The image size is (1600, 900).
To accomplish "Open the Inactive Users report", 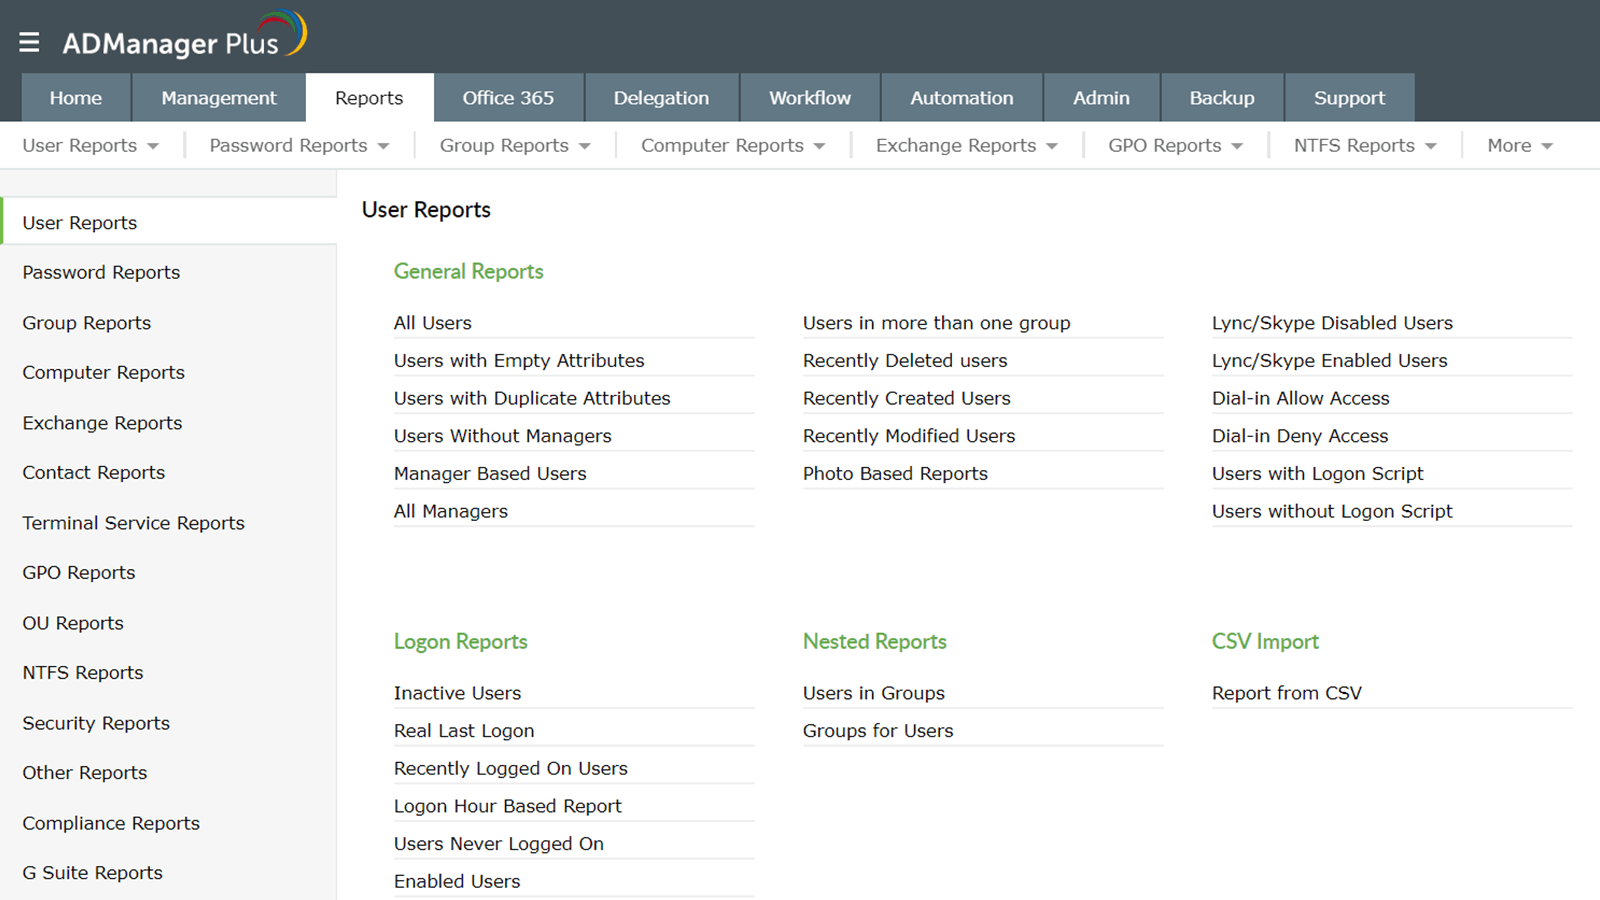I will pos(457,693).
